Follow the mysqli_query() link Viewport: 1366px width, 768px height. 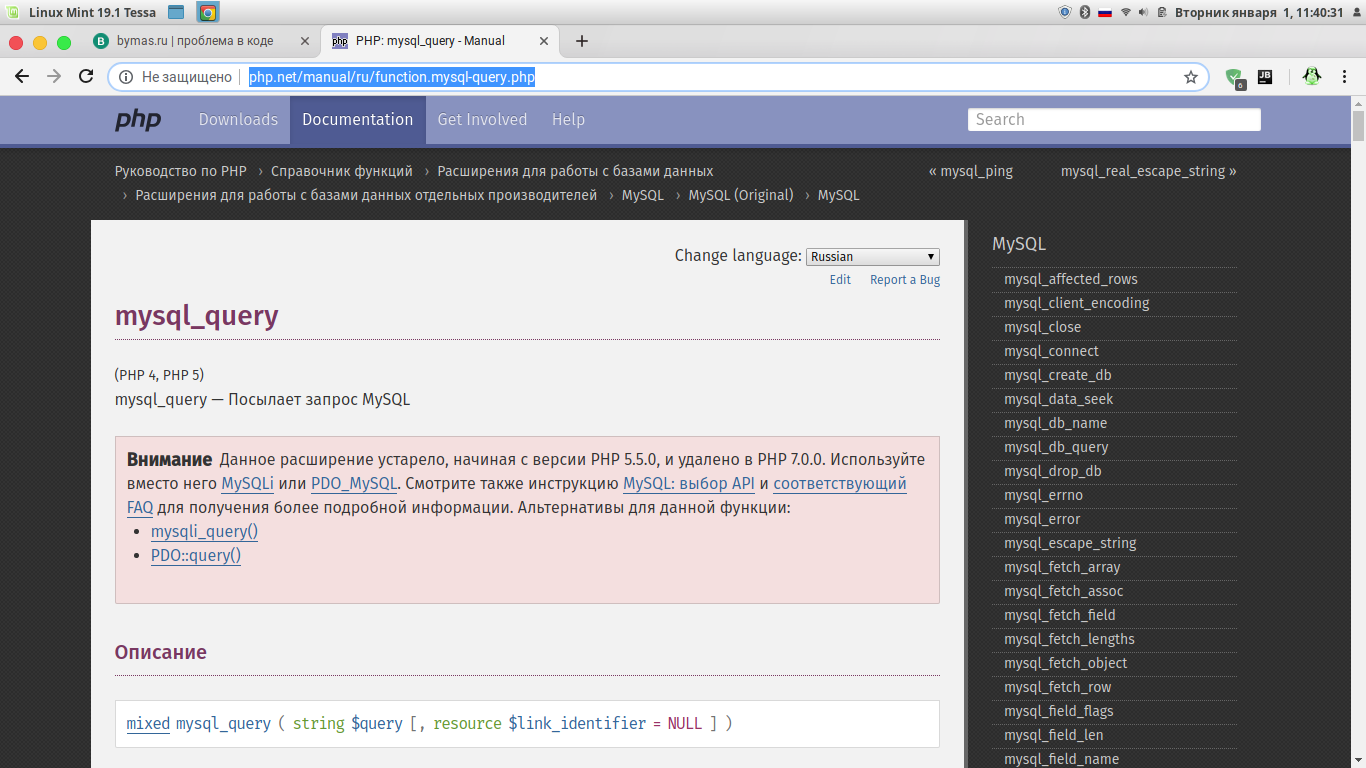pos(204,532)
